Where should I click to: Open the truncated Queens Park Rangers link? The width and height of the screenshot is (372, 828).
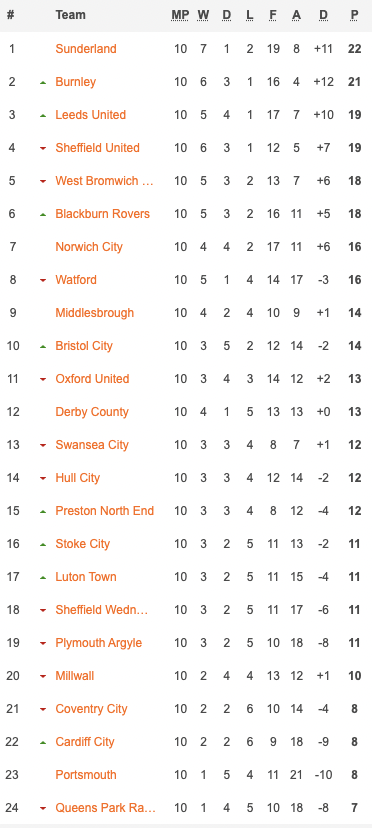(x=106, y=808)
